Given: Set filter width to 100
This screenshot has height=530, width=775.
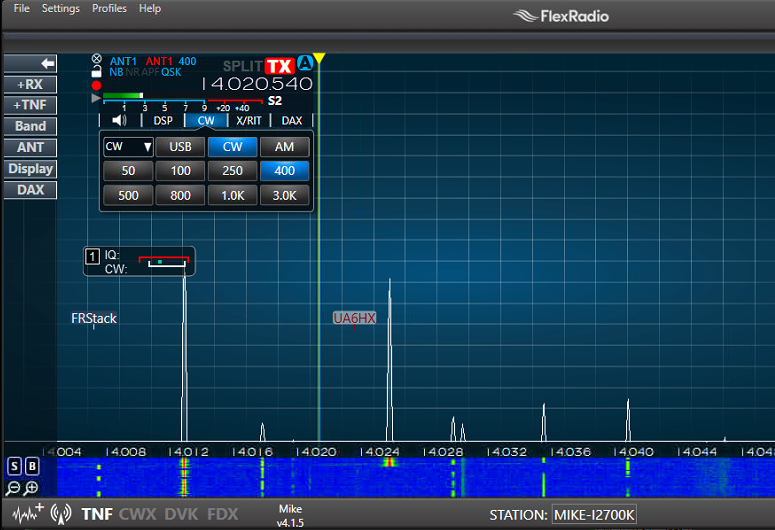Looking at the screenshot, I should tap(180, 171).
